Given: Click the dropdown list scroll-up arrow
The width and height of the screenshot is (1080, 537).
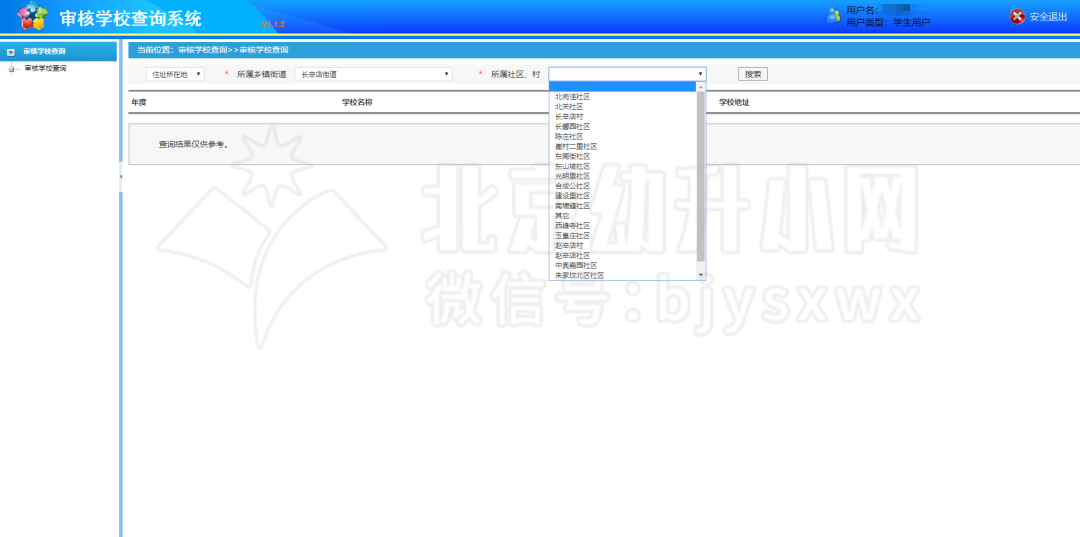Looking at the screenshot, I should pyautogui.click(x=701, y=87).
